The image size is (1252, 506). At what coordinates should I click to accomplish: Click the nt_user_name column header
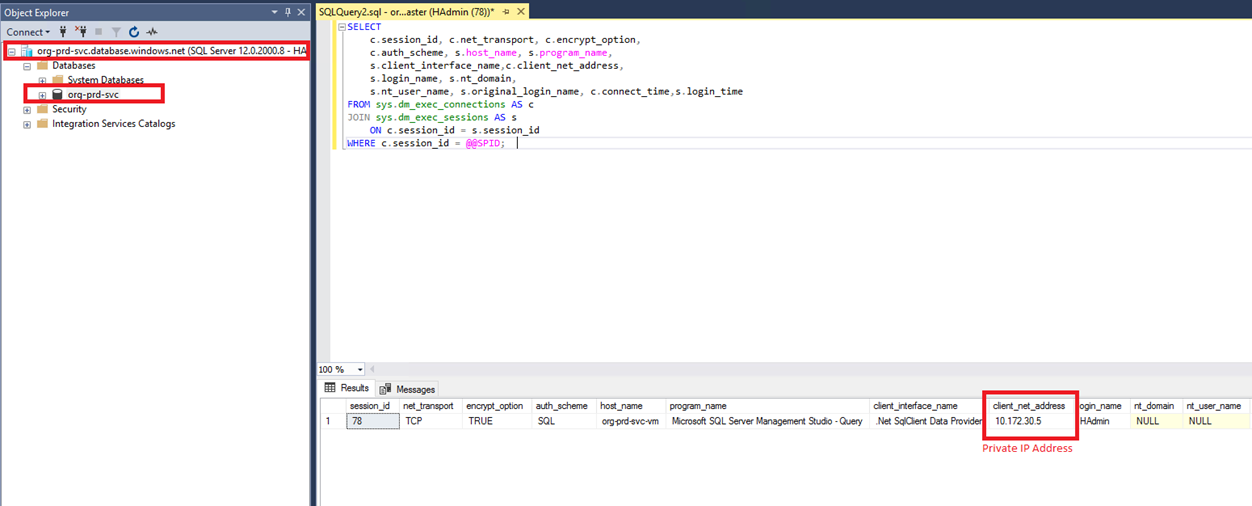click(1214, 406)
